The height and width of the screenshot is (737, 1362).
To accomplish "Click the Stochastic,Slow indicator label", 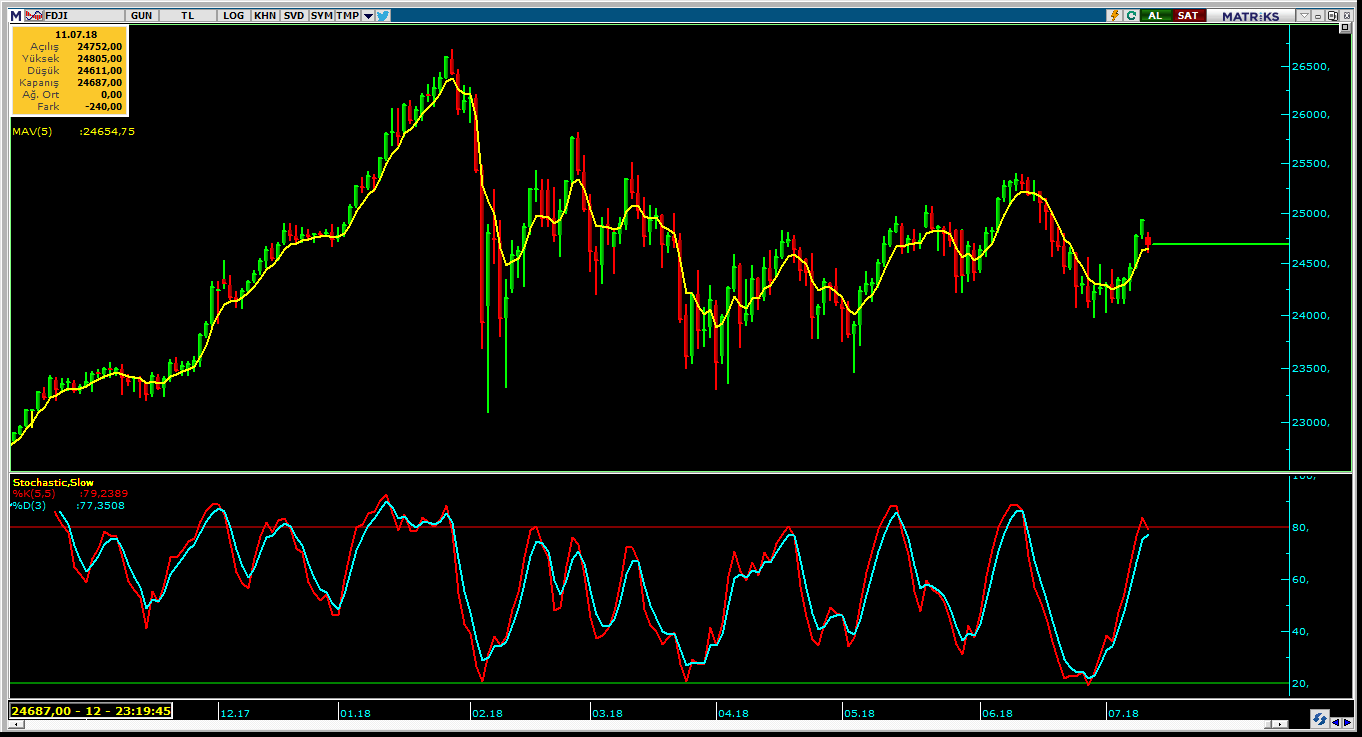I will click(53, 482).
